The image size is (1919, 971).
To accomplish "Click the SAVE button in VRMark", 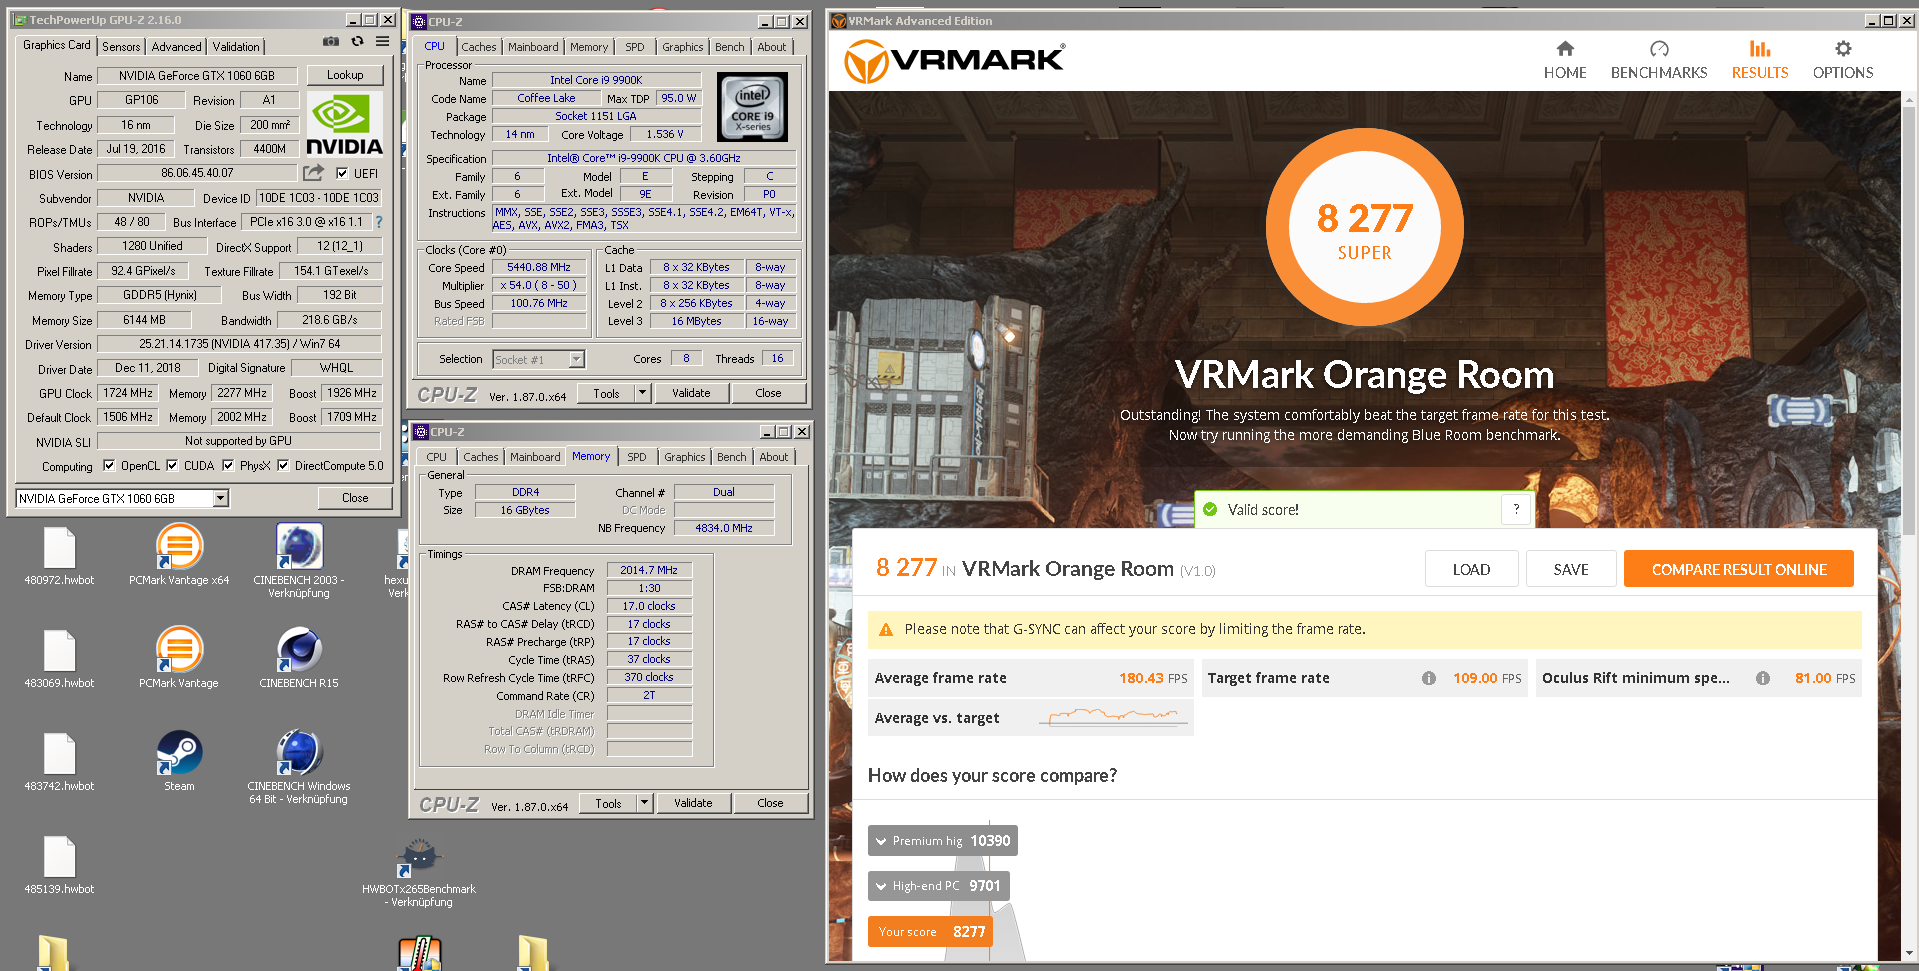I will point(1570,569).
